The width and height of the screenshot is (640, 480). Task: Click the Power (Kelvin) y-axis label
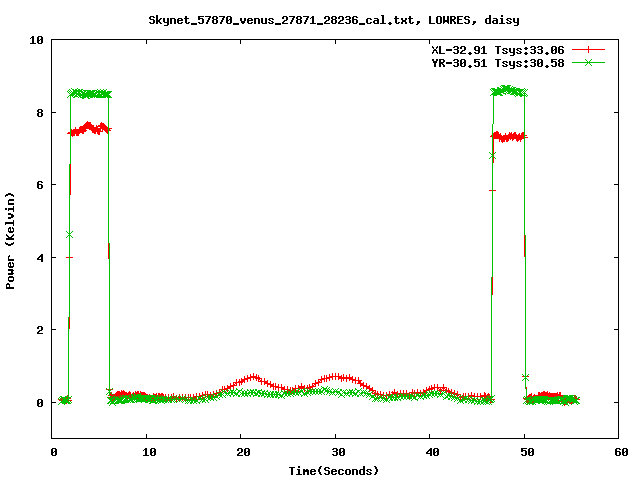[10, 241]
